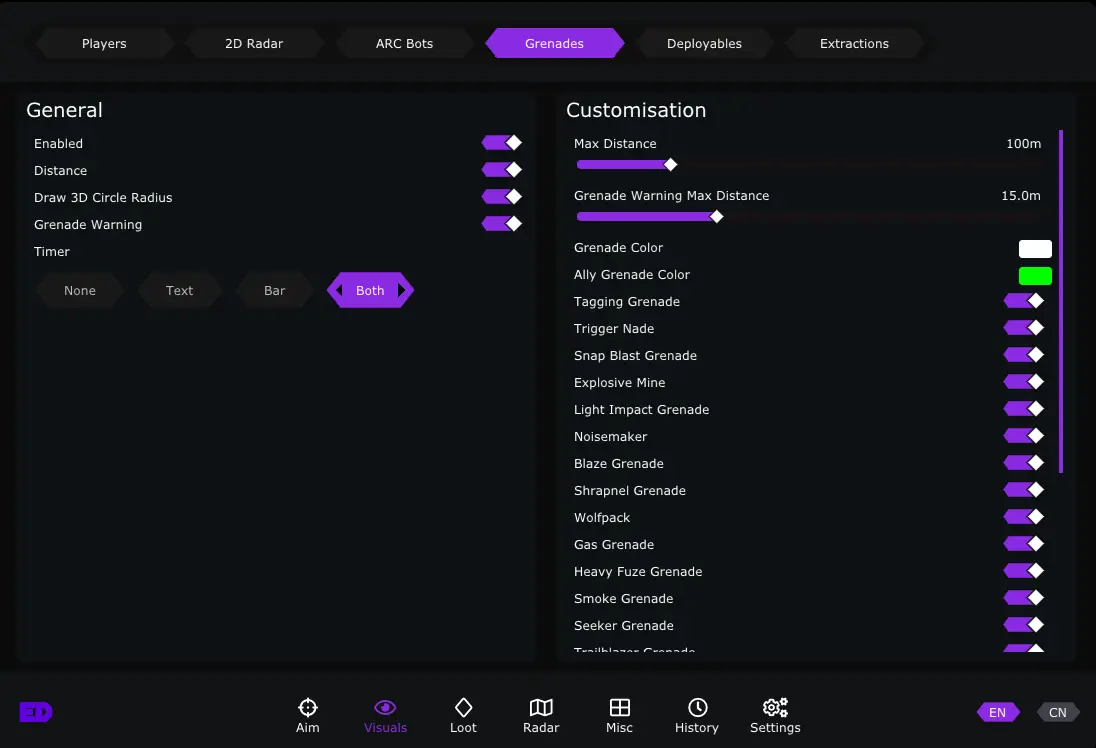1096x748 pixels.
Task: Click the Customisation panel scrollbar
Action: (x=1061, y=300)
